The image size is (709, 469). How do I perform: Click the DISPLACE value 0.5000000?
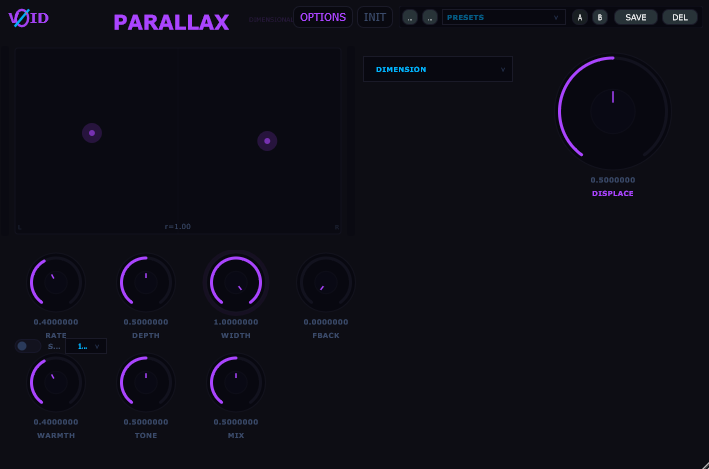click(613, 180)
